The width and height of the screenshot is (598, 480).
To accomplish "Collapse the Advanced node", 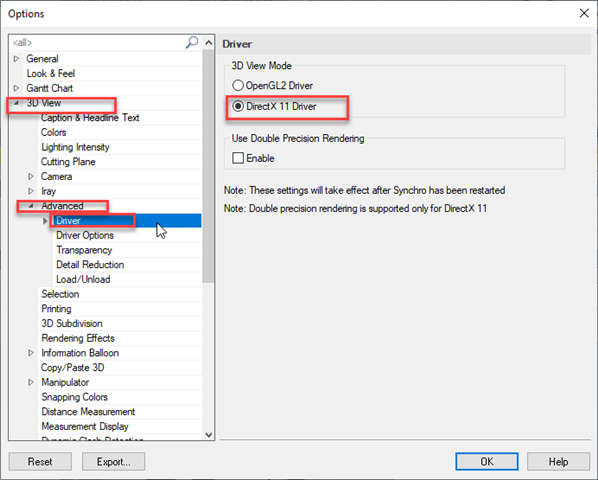I will pos(31,206).
